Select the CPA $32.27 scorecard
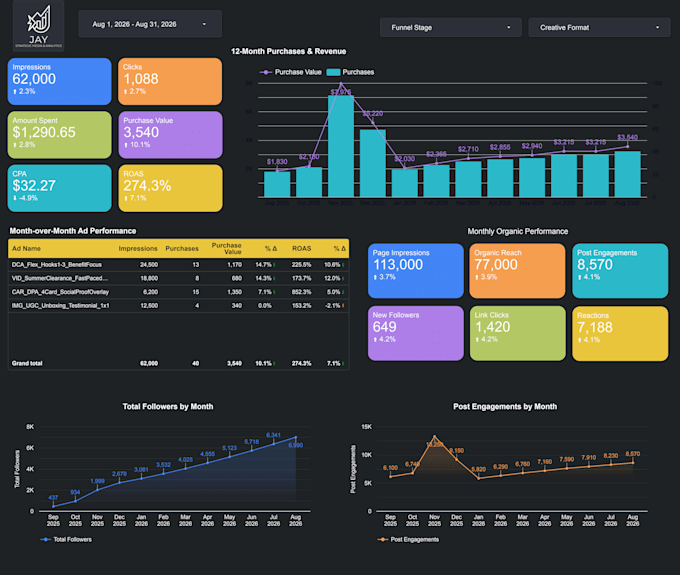 coord(59,188)
